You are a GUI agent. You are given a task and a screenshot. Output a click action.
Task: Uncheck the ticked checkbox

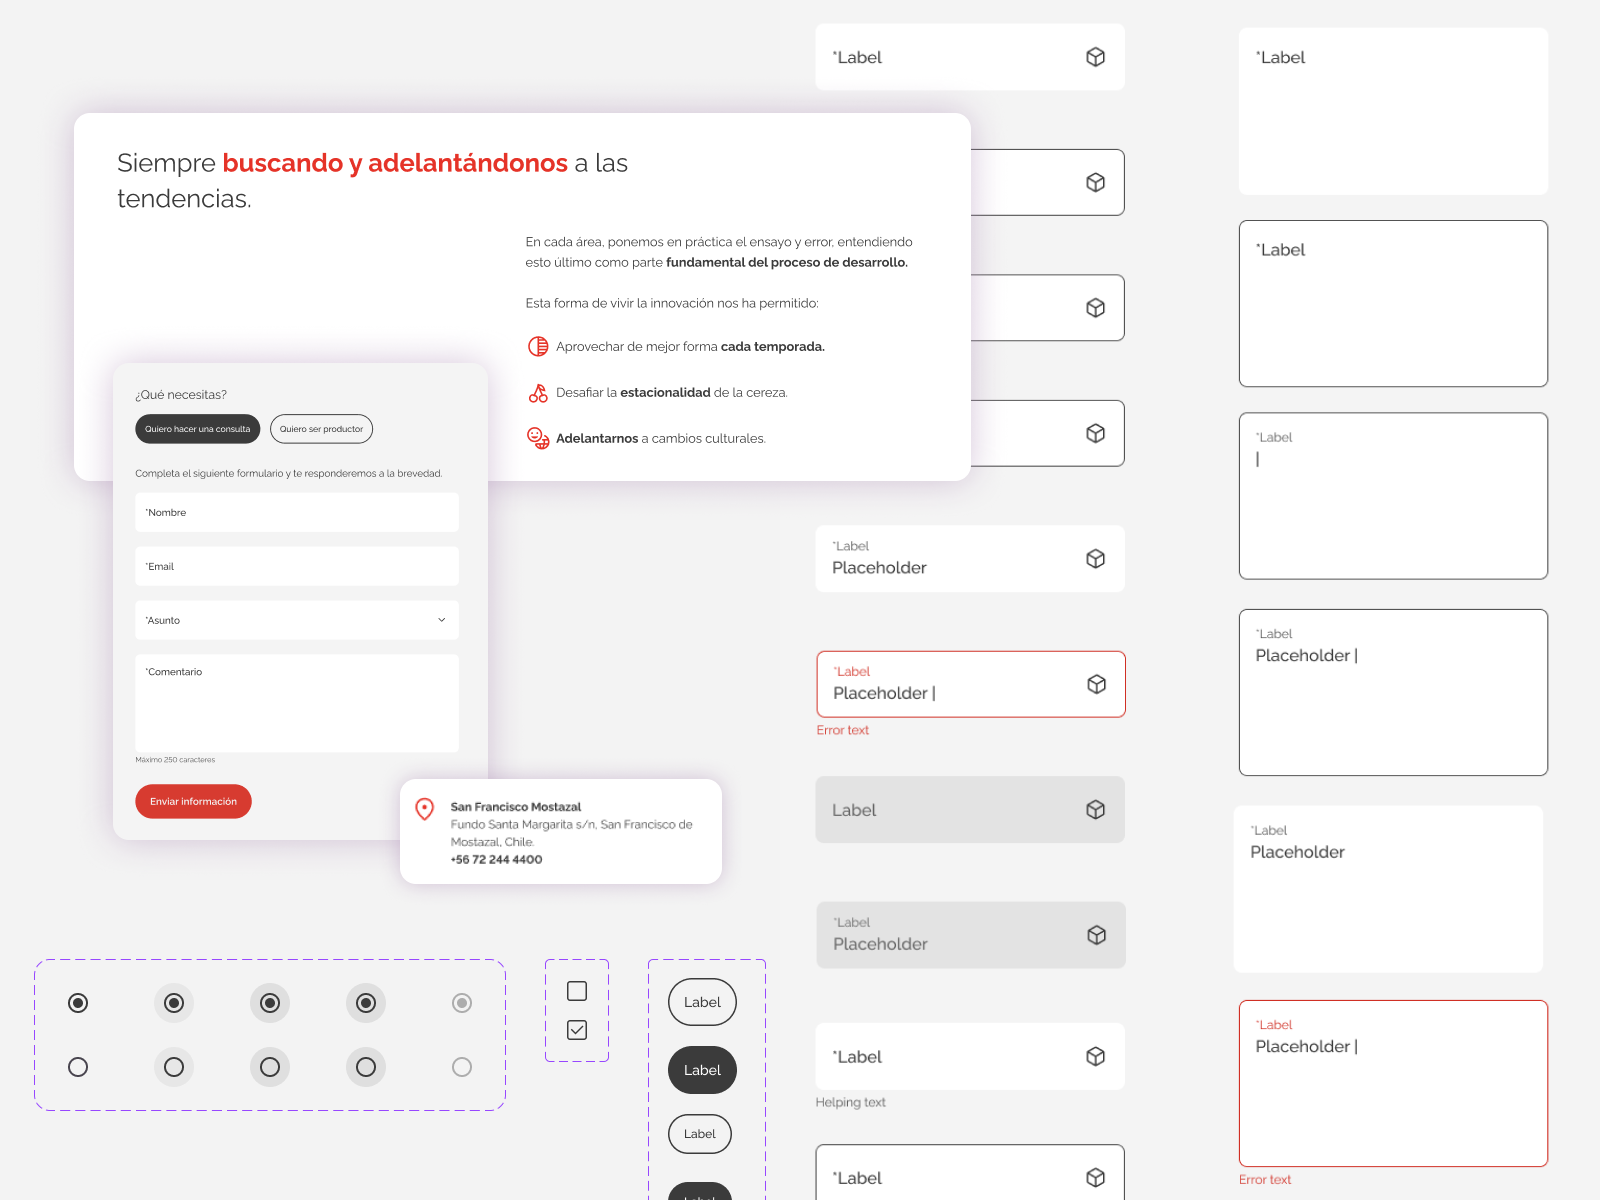pyautogui.click(x=577, y=1030)
